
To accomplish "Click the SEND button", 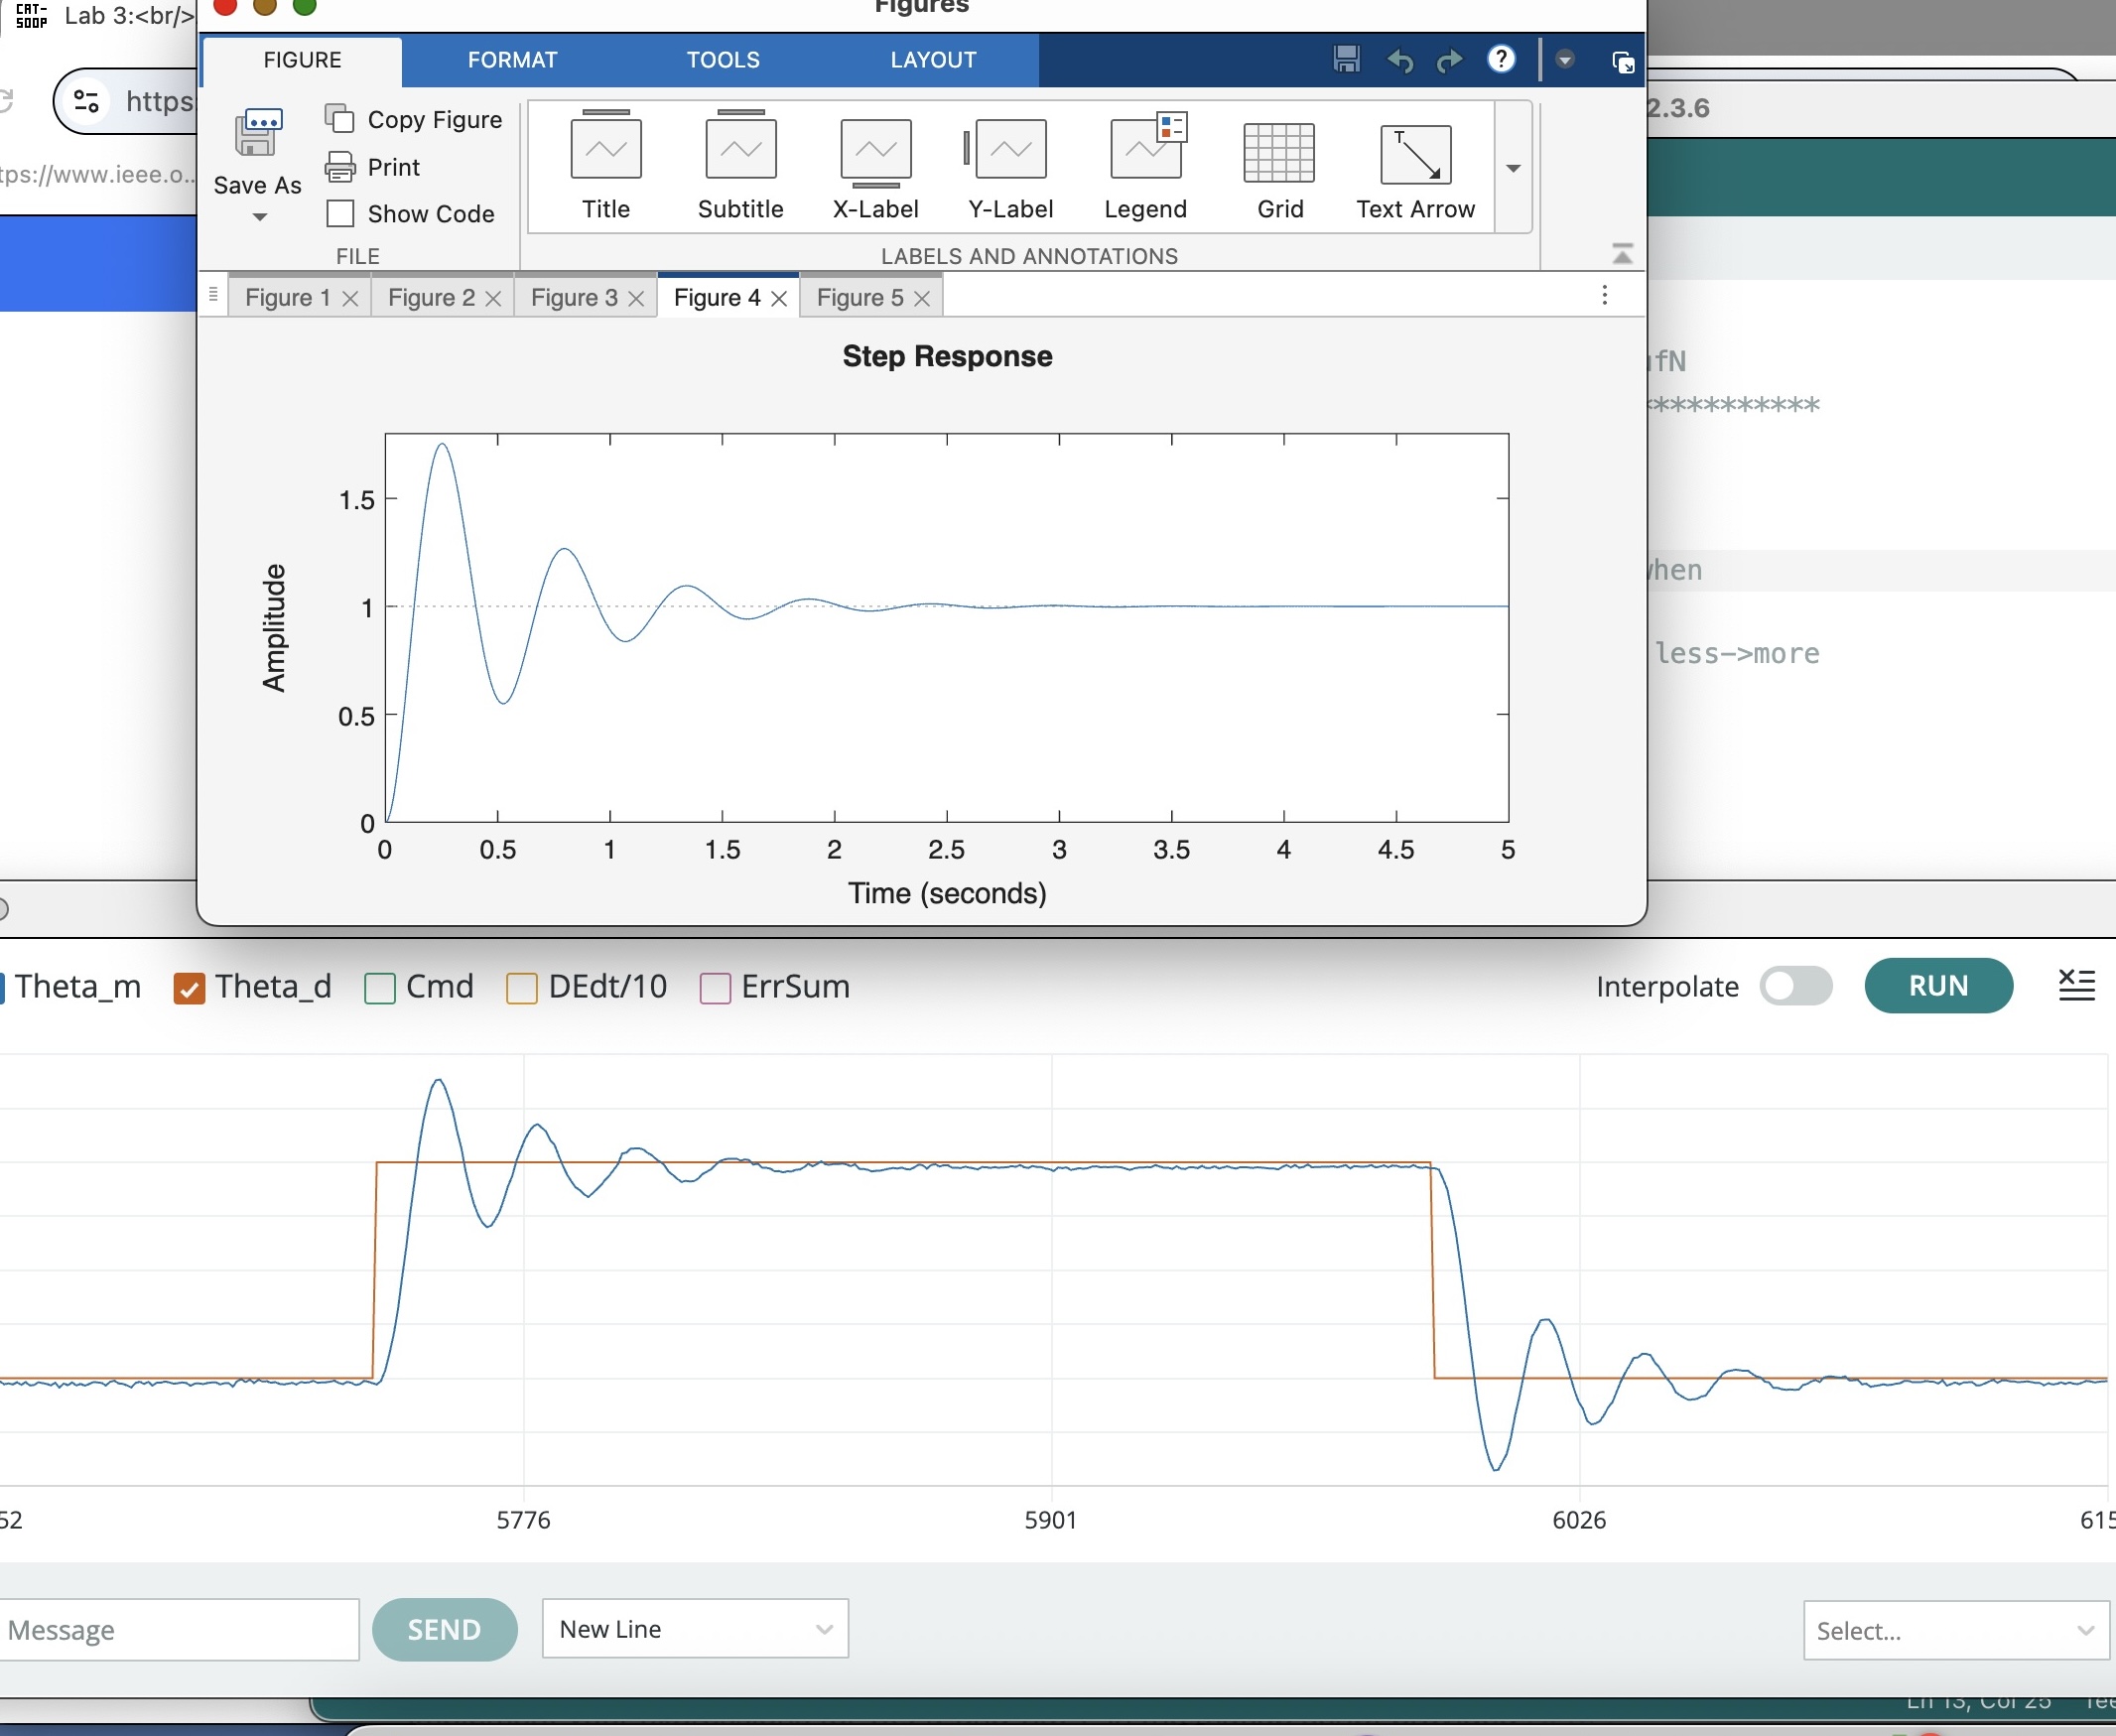I will pyautogui.click(x=444, y=1629).
